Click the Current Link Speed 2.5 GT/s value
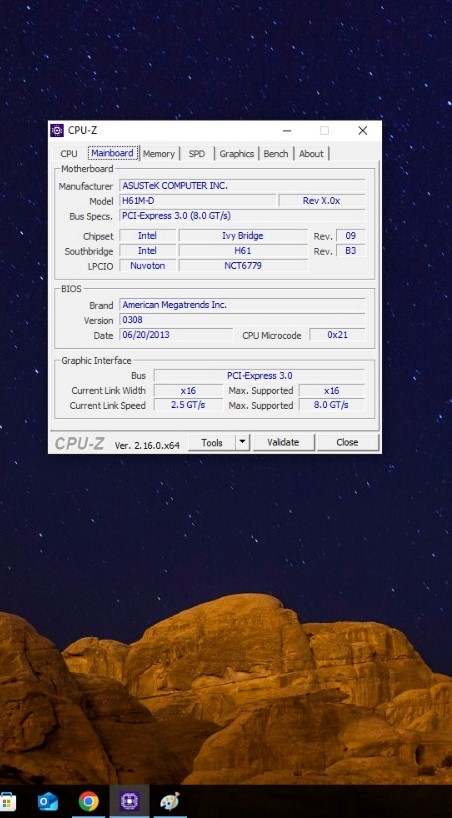The height and width of the screenshot is (818, 452). [x=188, y=405]
